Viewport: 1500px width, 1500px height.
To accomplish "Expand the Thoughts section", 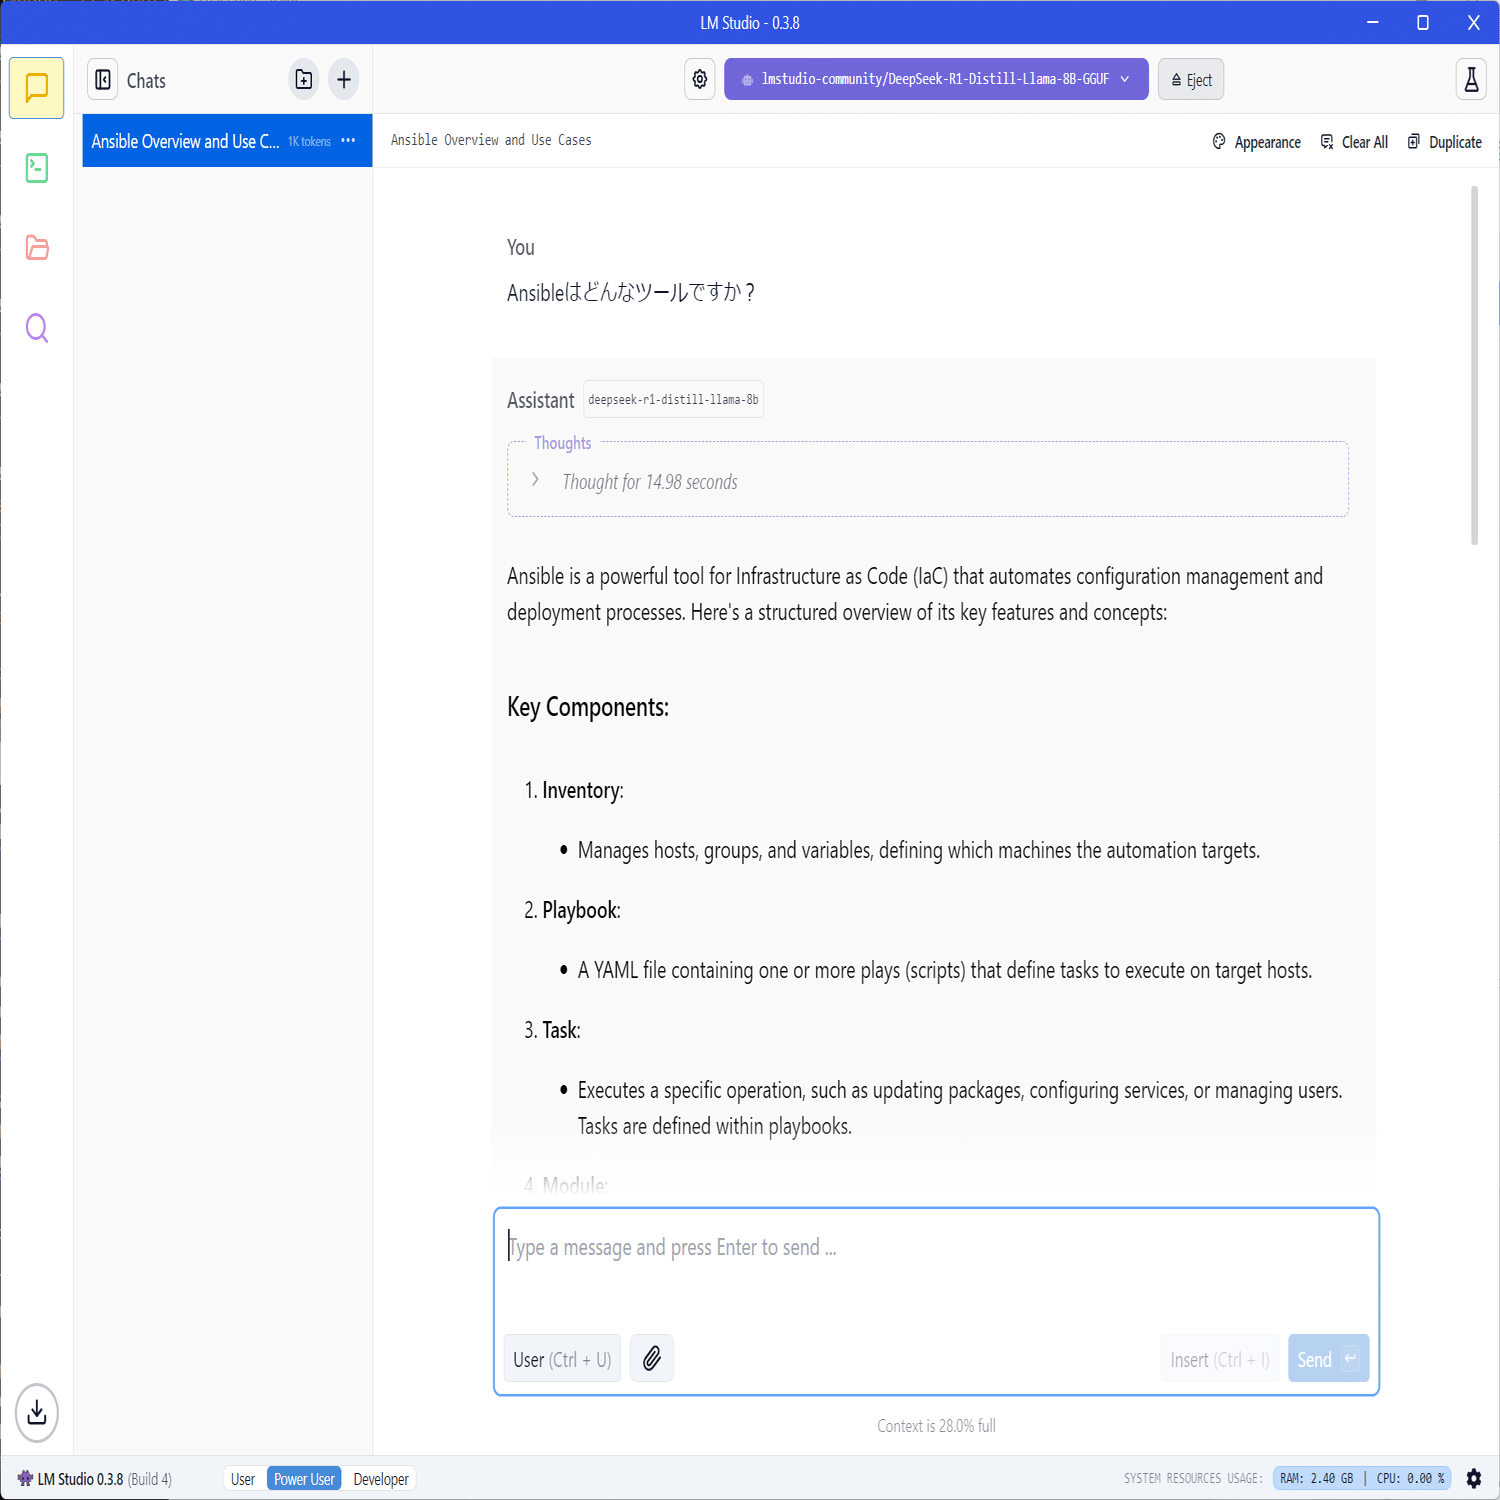I will point(536,481).
